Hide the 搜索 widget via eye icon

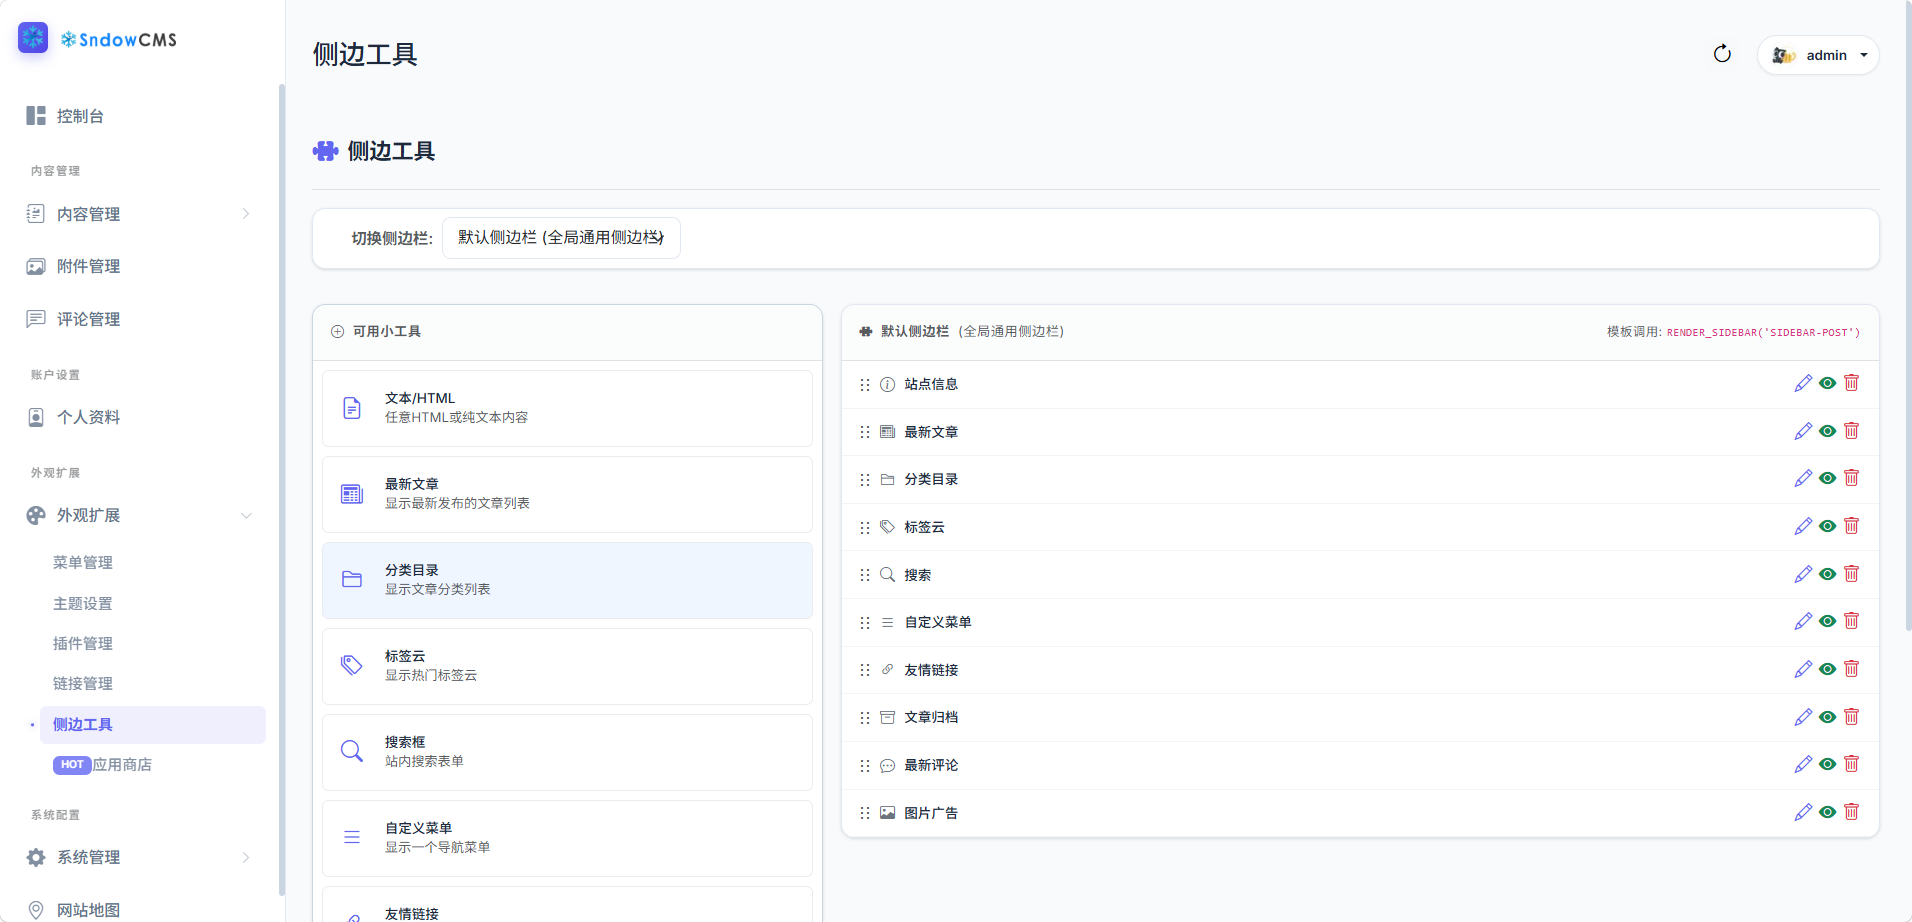point(1827,574)
